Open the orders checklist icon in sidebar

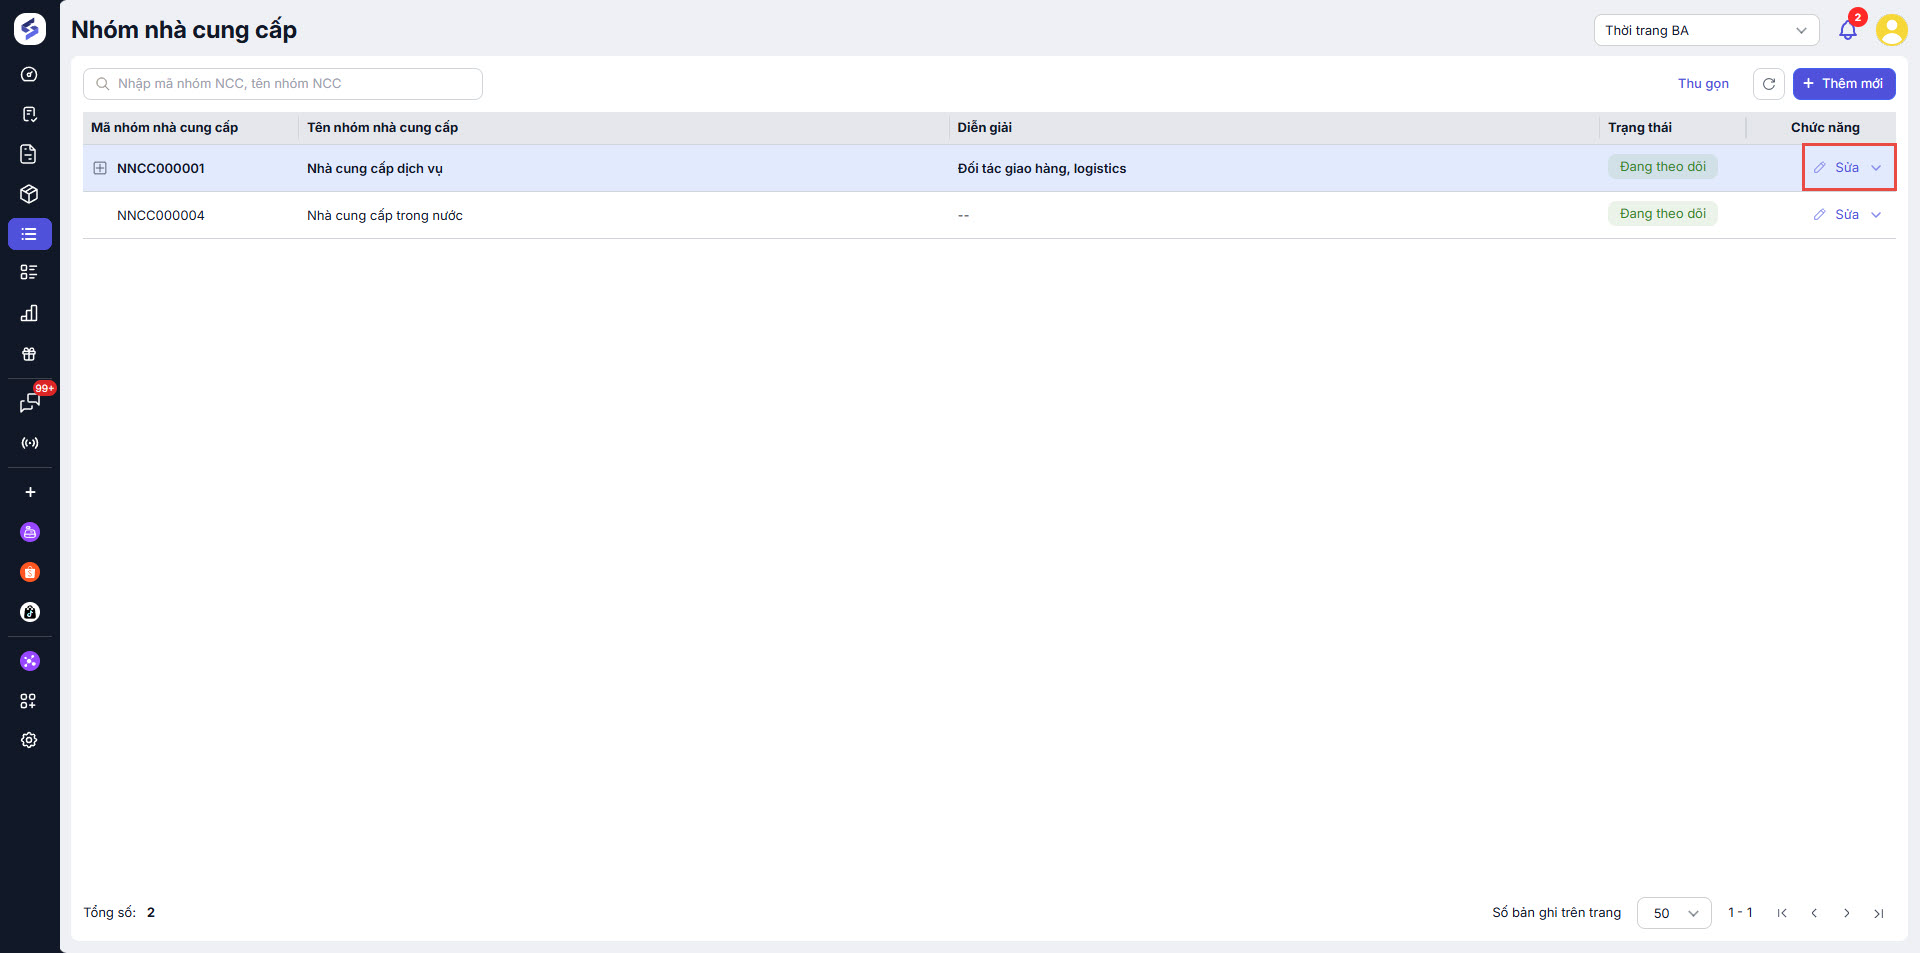(x=29, y=114)
